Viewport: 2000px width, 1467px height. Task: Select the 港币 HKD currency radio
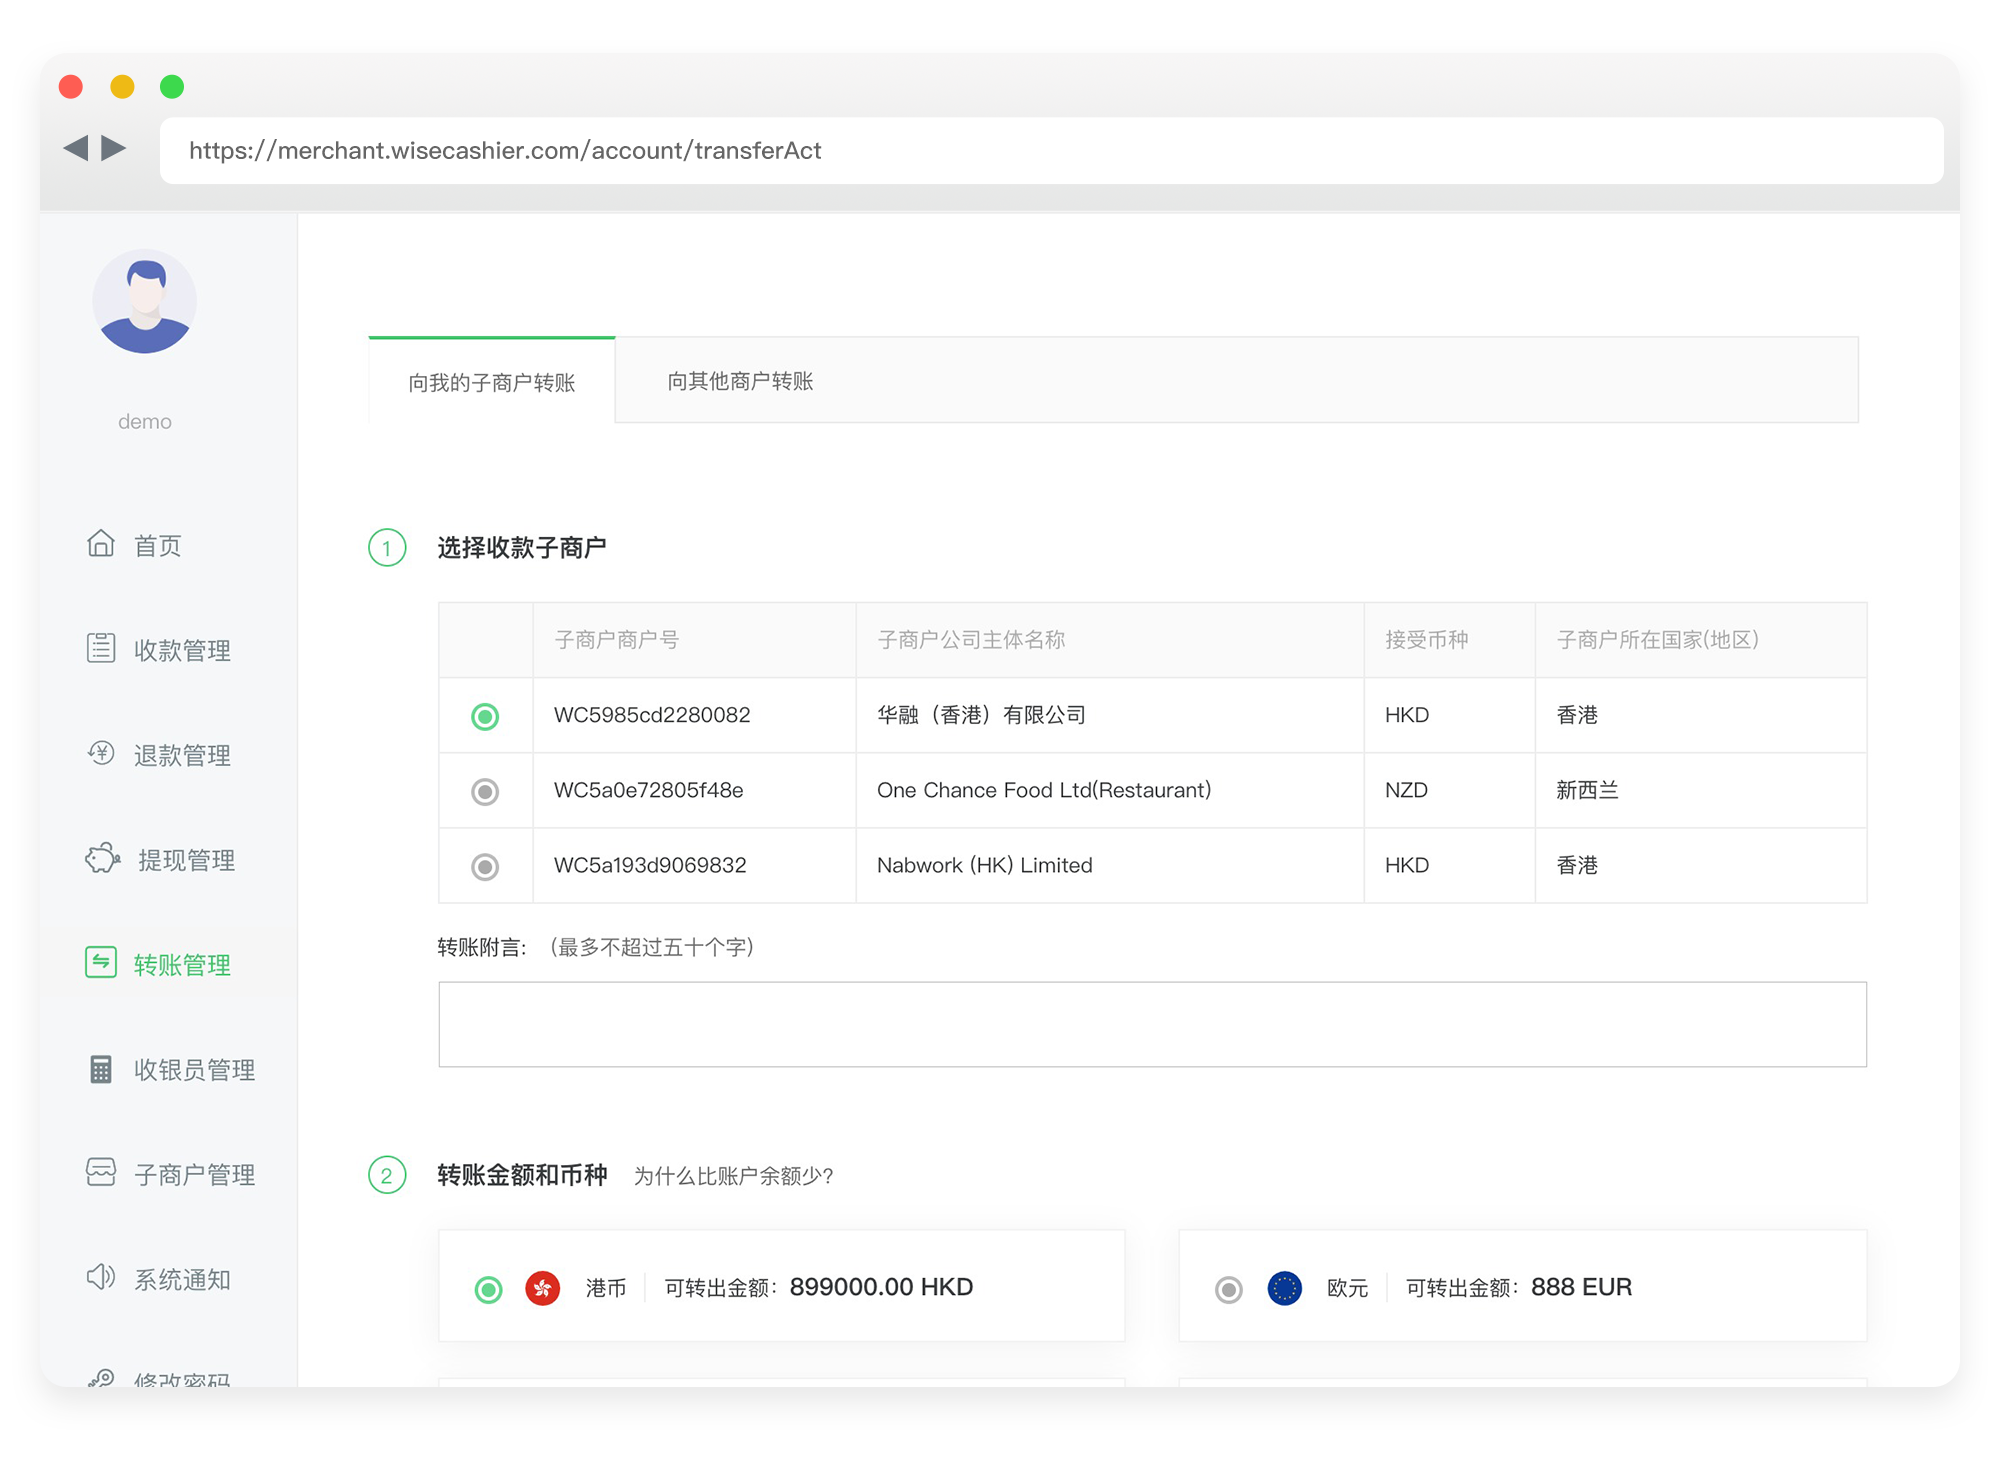[488, 1290]
